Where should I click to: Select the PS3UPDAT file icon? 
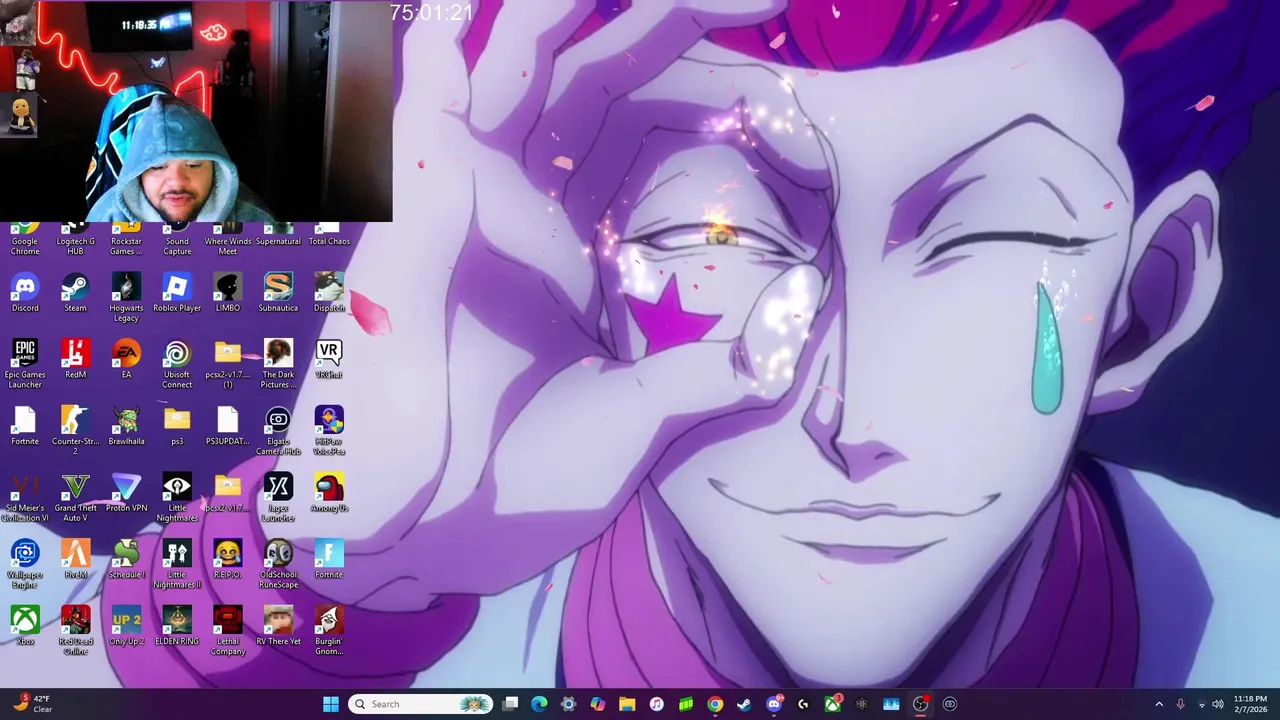click(228, 427)
